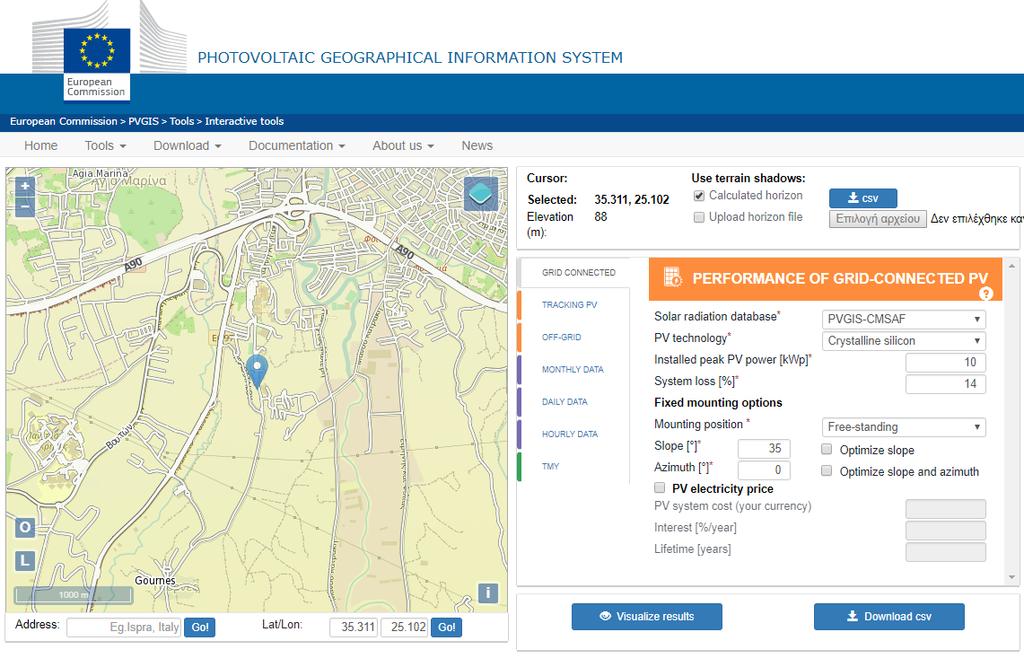Go to the Home page
The image size is (1024, 667).
coord(40,146)
